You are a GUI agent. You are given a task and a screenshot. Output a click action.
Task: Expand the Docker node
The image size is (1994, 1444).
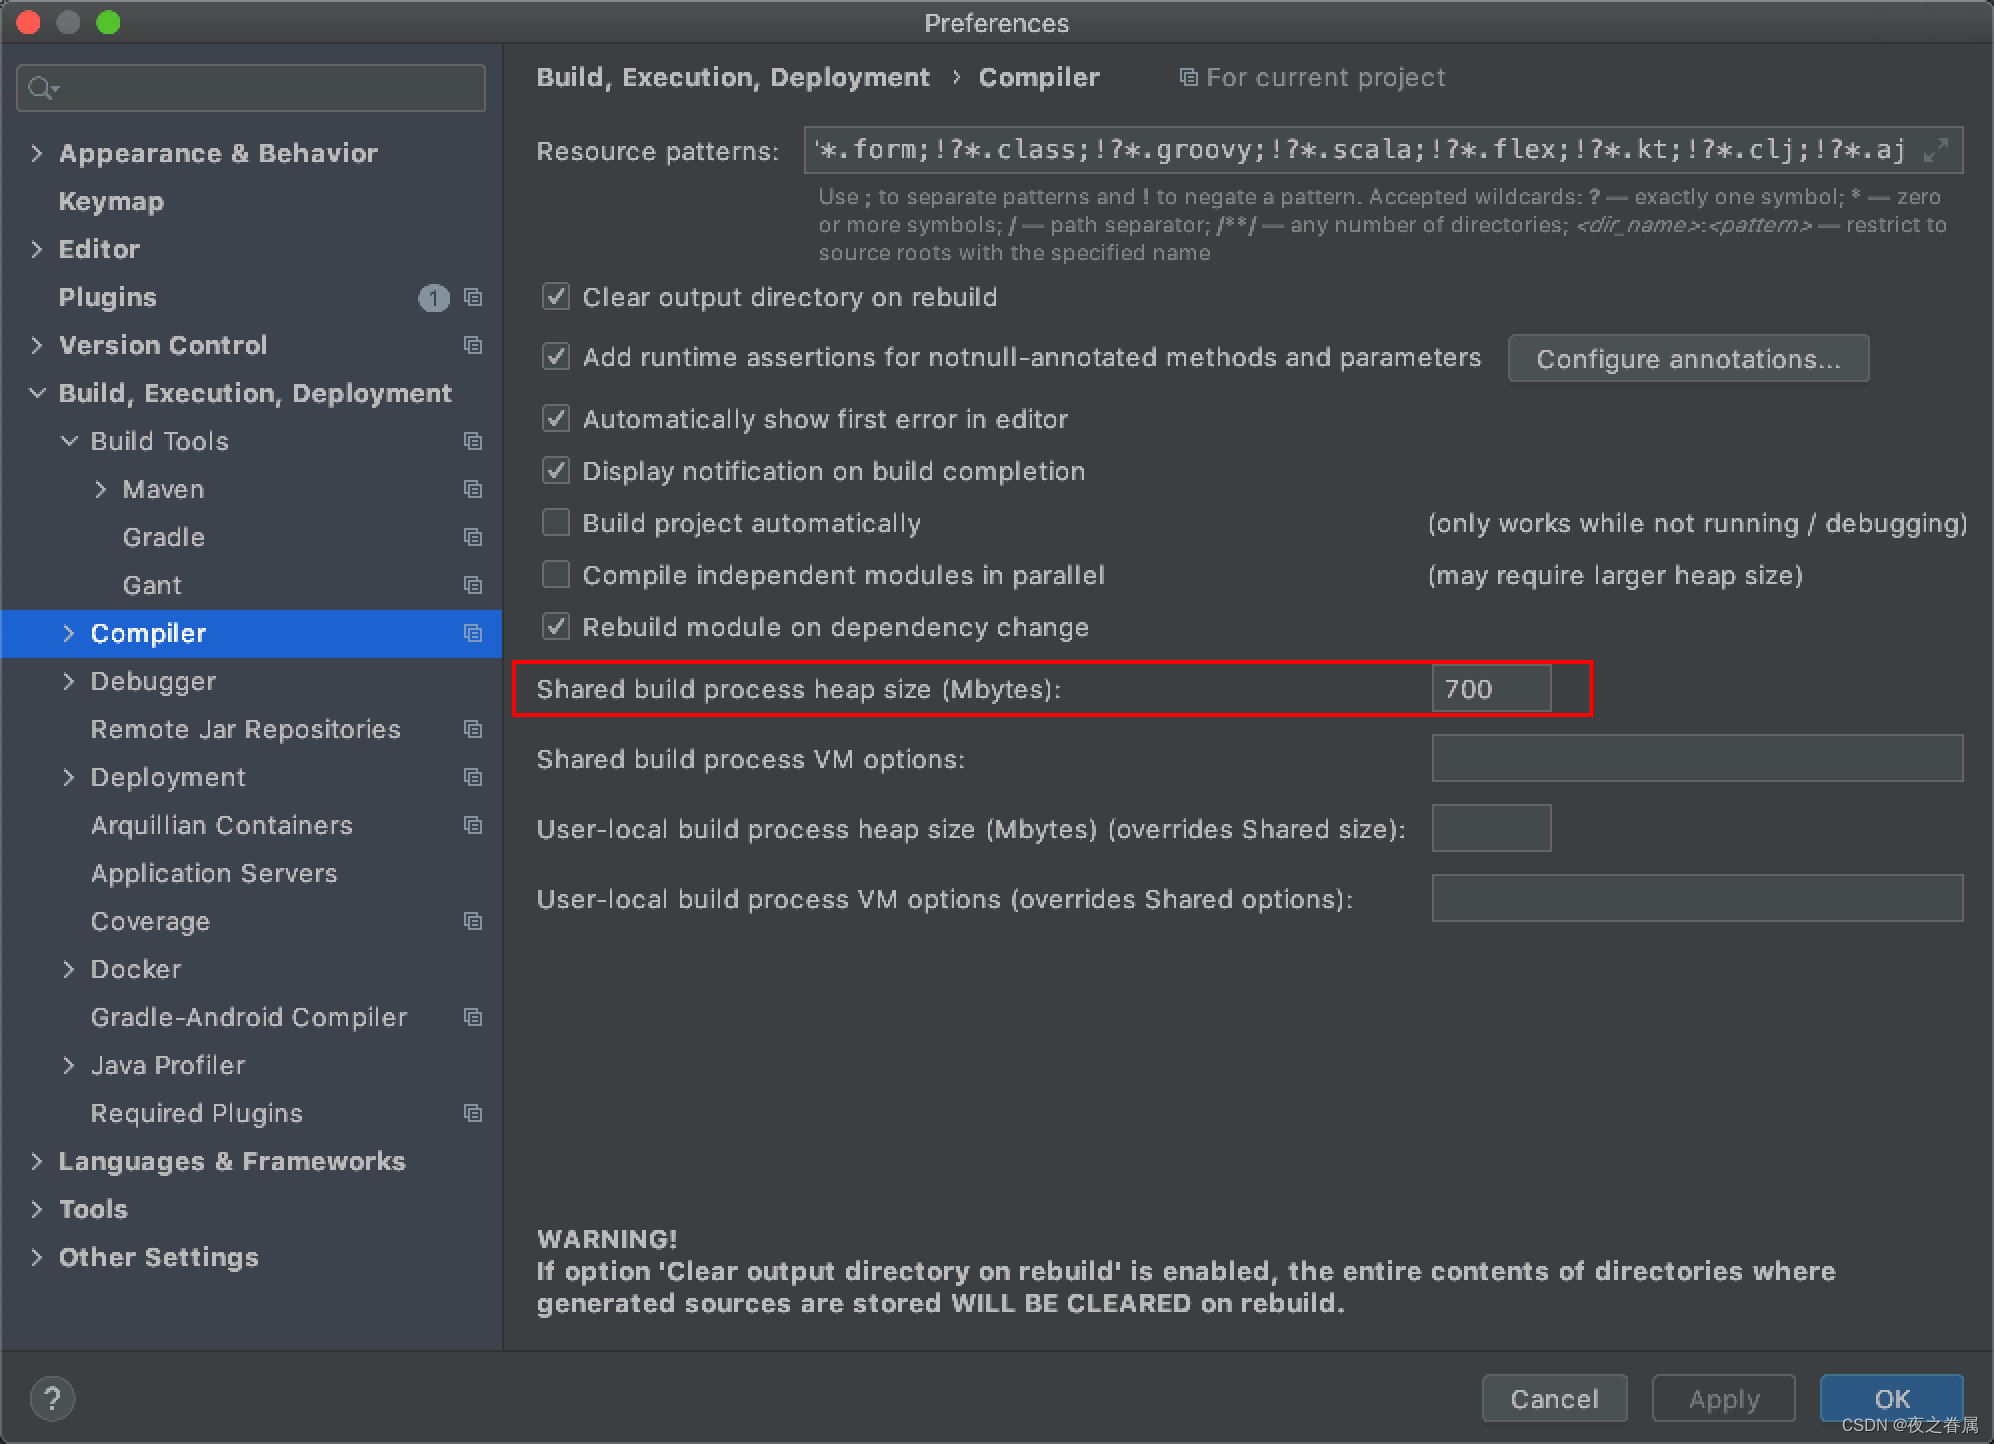(69, 969)
